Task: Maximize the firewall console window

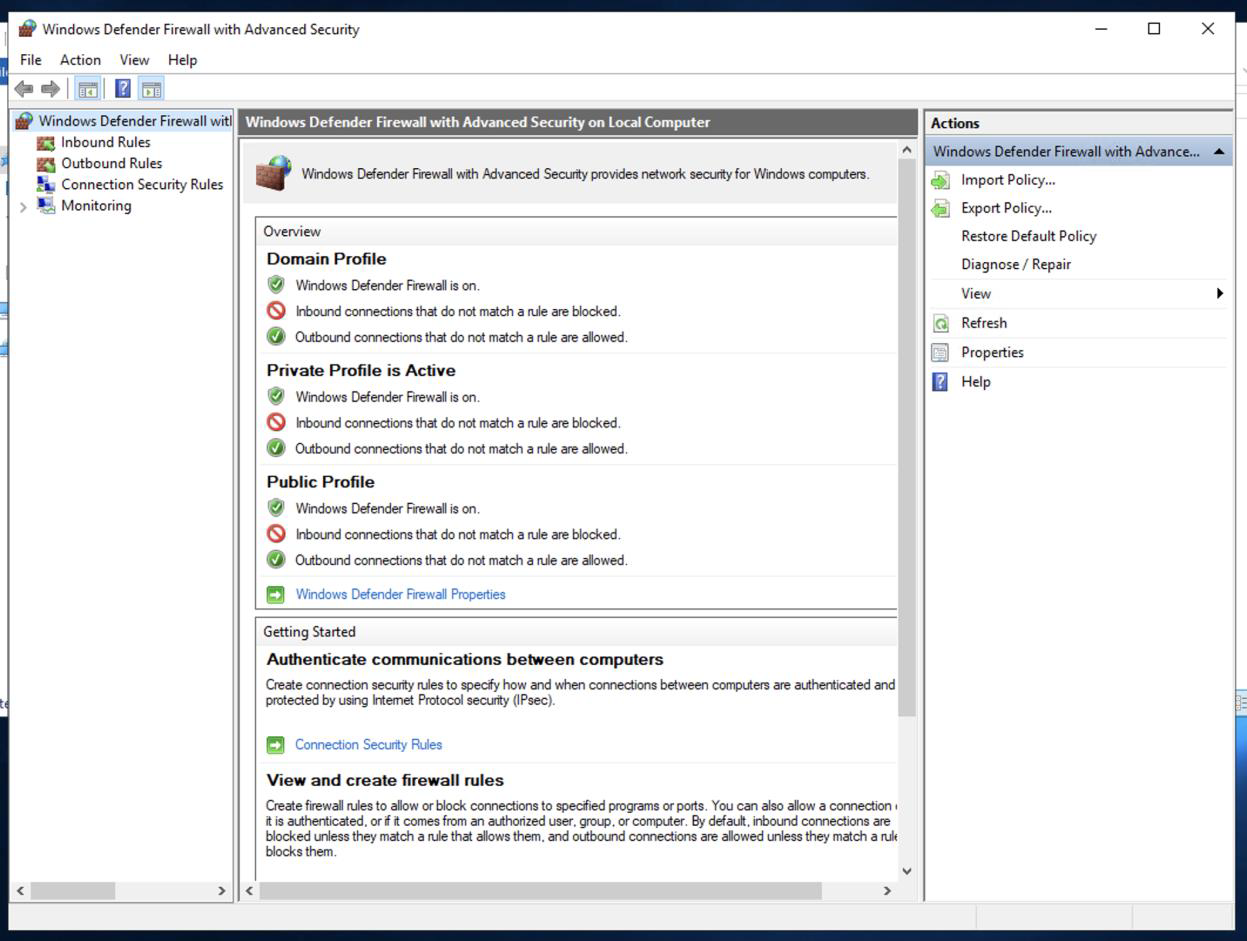Action: 1154,29
